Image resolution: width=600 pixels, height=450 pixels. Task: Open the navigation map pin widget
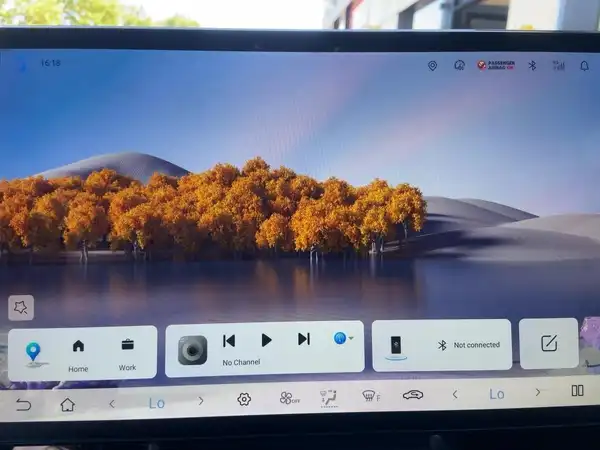coord(33,352)
